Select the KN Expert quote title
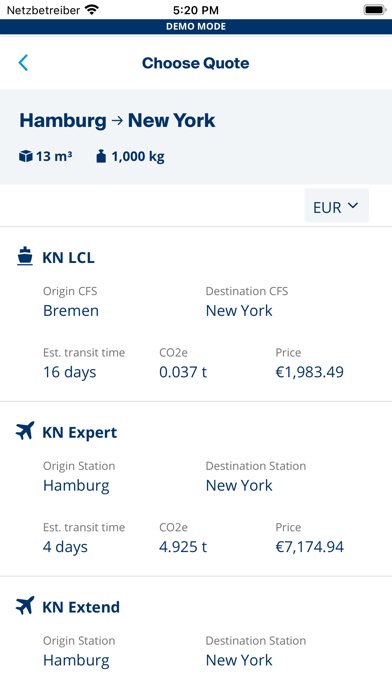This screenshot has width=392, height=696. (x=79, y=432)
